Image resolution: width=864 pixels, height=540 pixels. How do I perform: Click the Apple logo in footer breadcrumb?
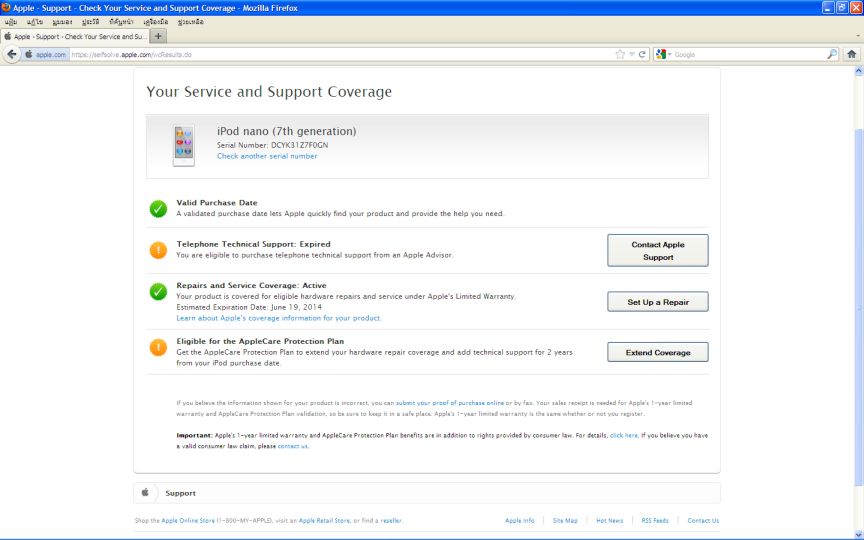145,493
